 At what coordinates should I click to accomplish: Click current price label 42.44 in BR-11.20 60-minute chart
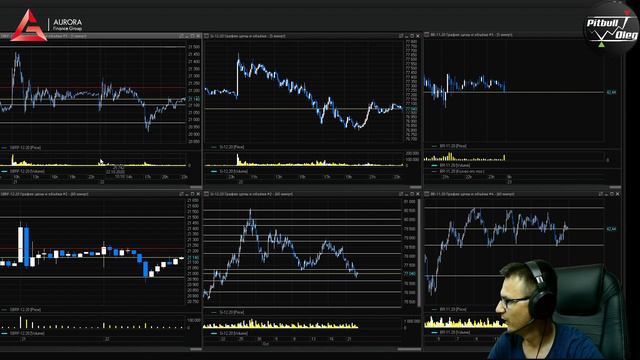[611, 229]
